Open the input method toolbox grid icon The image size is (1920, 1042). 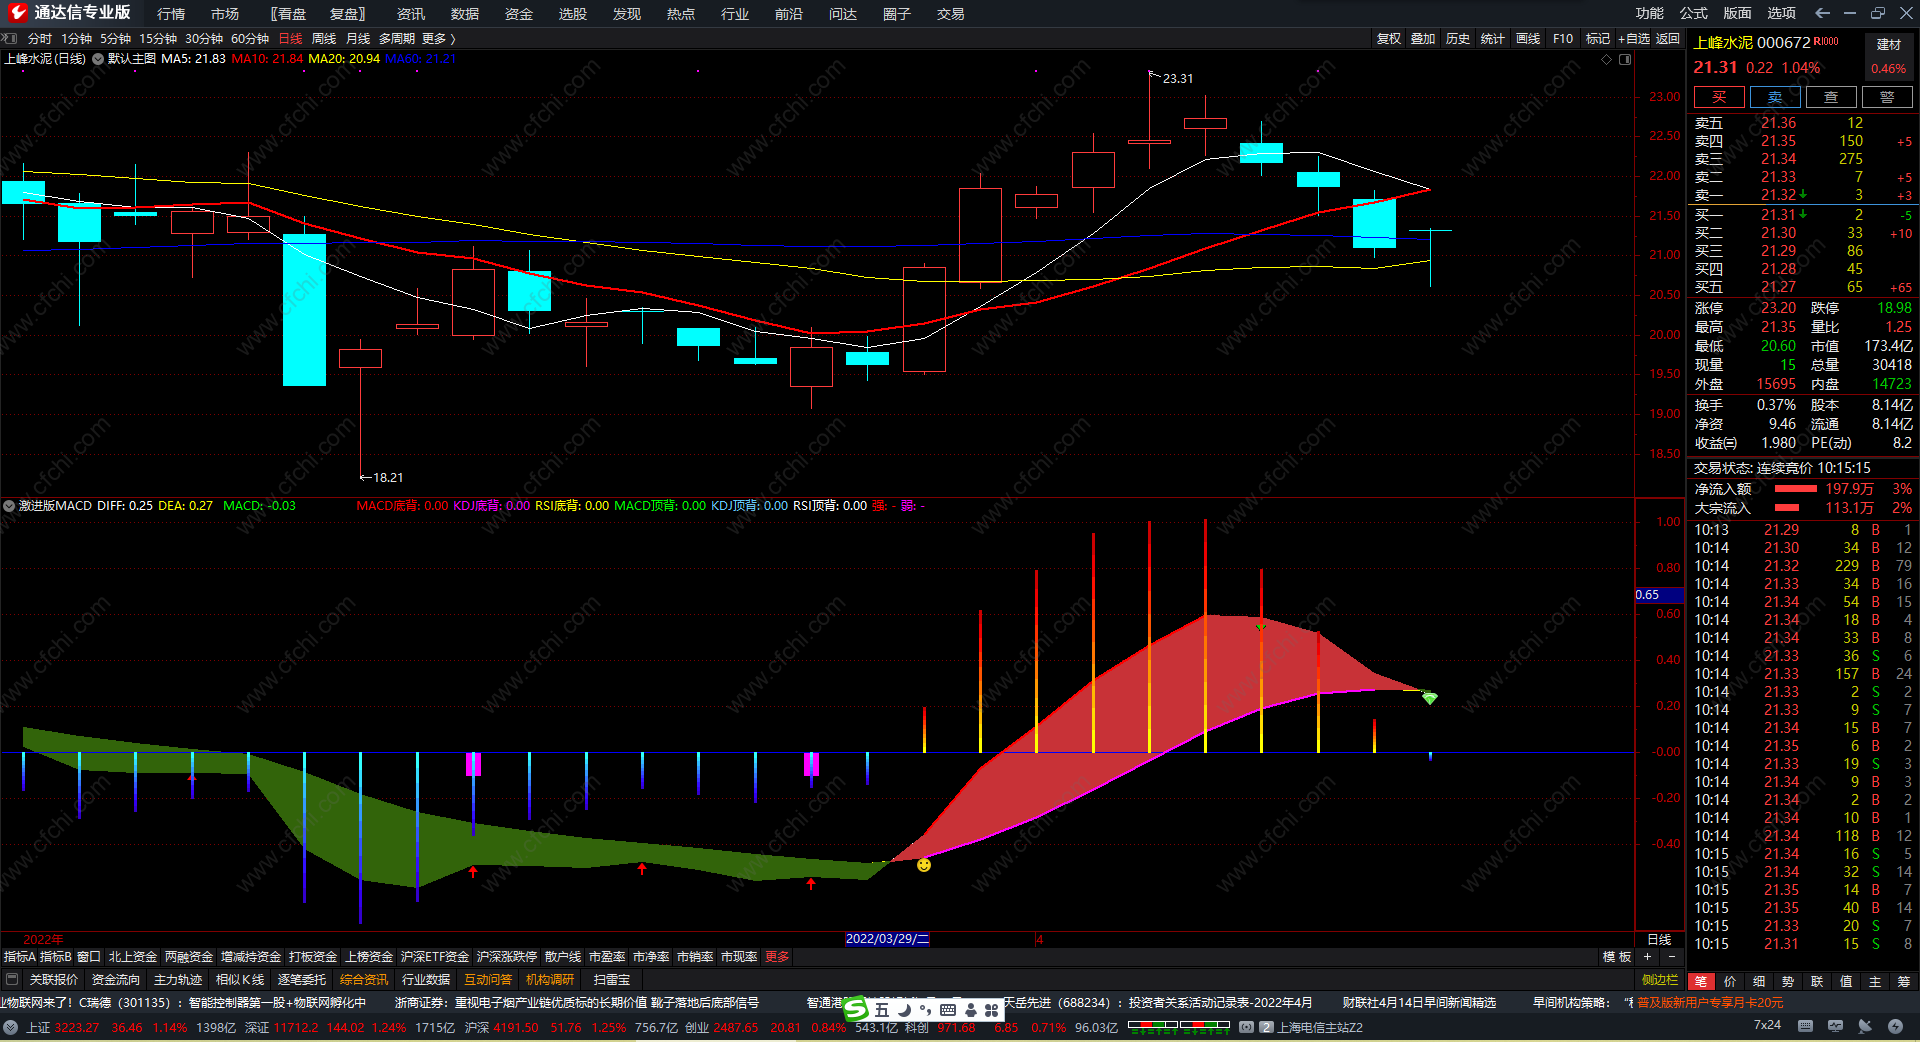[992, 1010]
